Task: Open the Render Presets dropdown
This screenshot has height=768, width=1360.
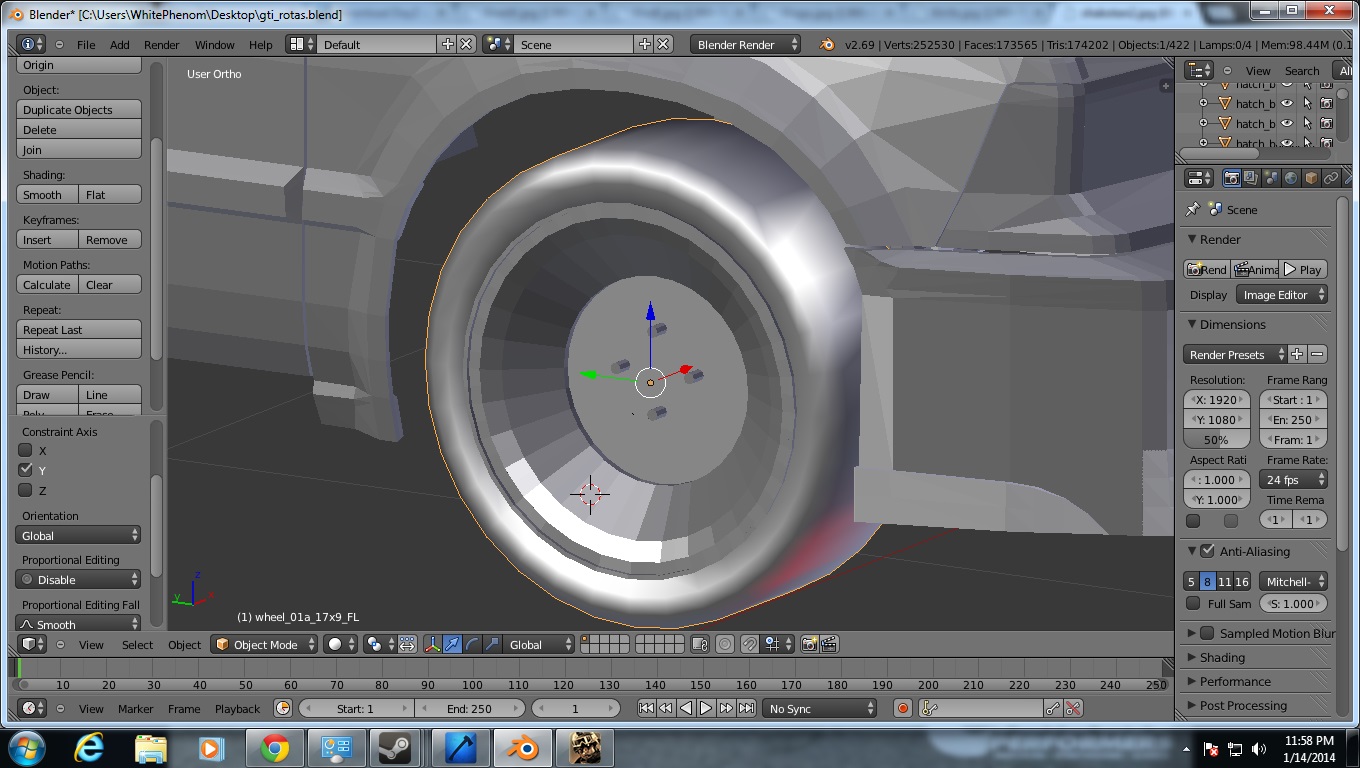Action: click(1235, 354)
